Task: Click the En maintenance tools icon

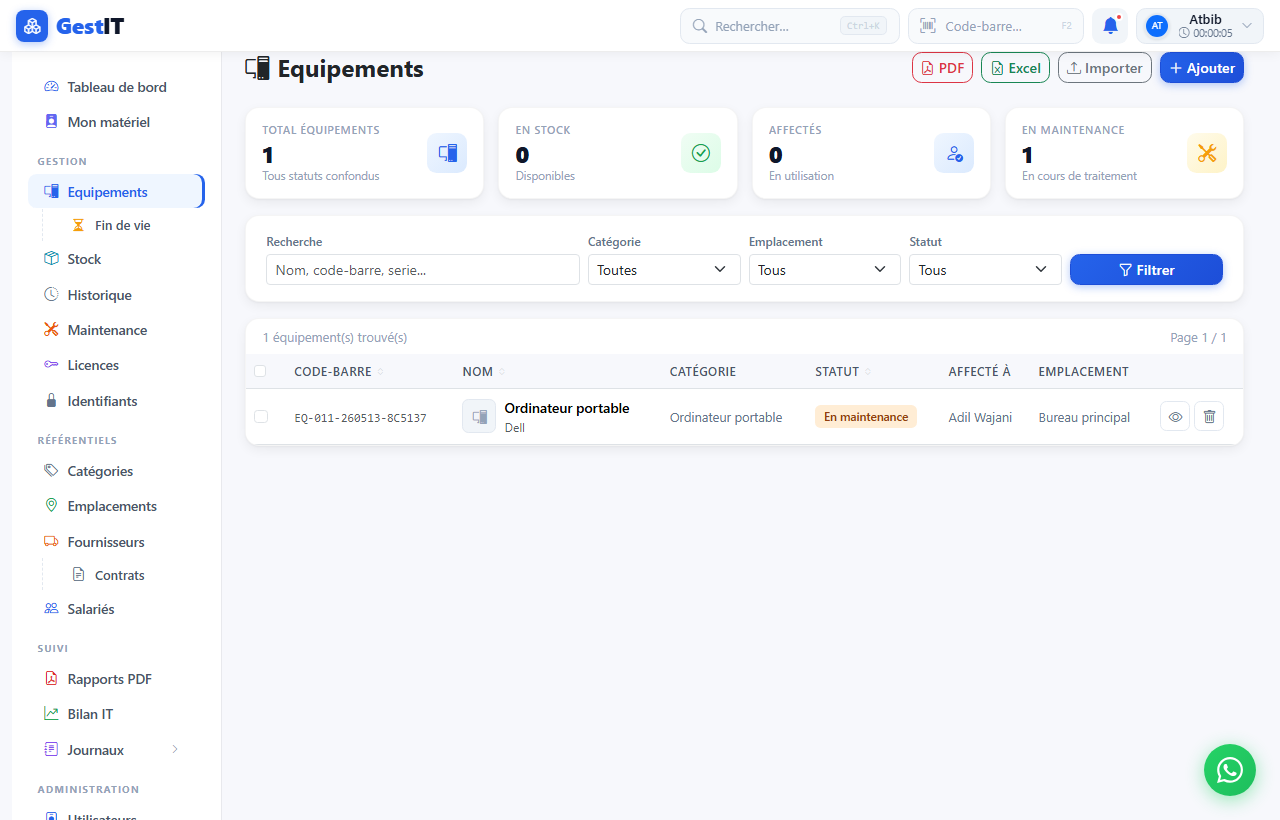Action: (1207, 153)
